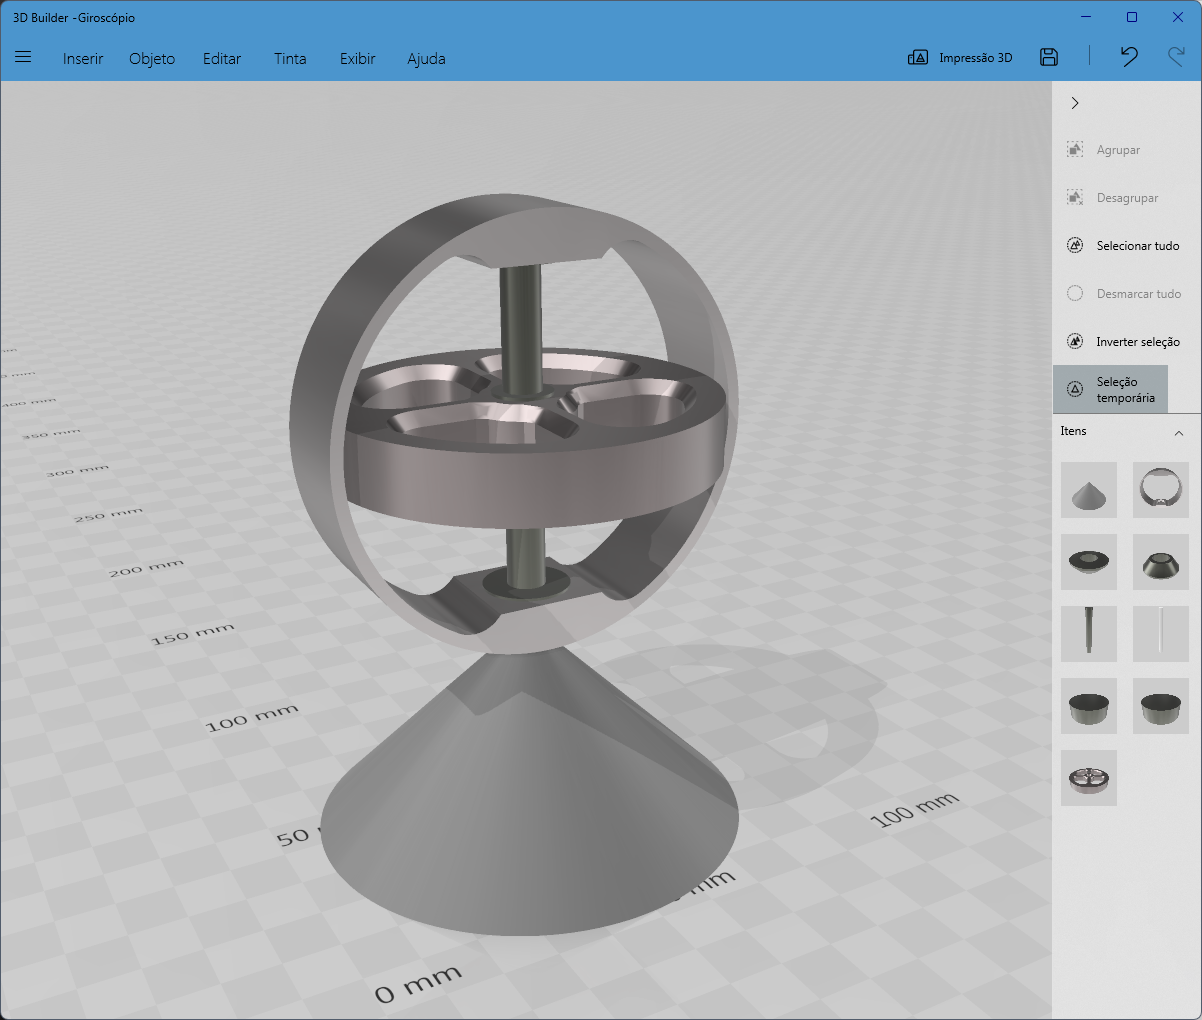The width and height of the screenshot is (1202, 1020).
Task: Undo the last action
Action: point(1128,57)
